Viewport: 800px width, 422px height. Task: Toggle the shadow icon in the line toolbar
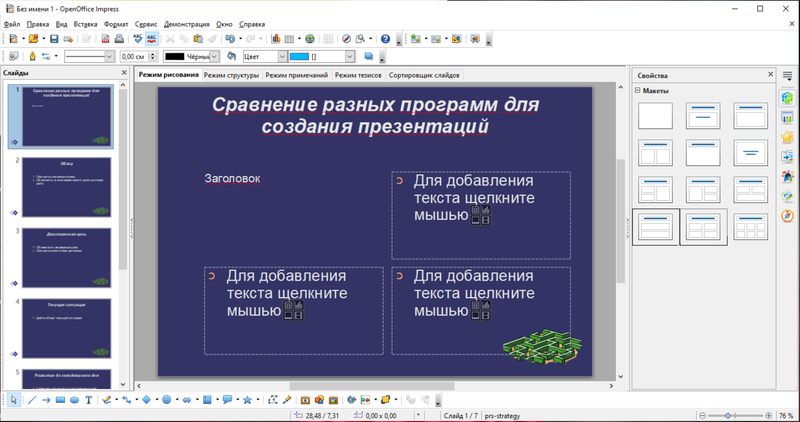coord(368,56)
